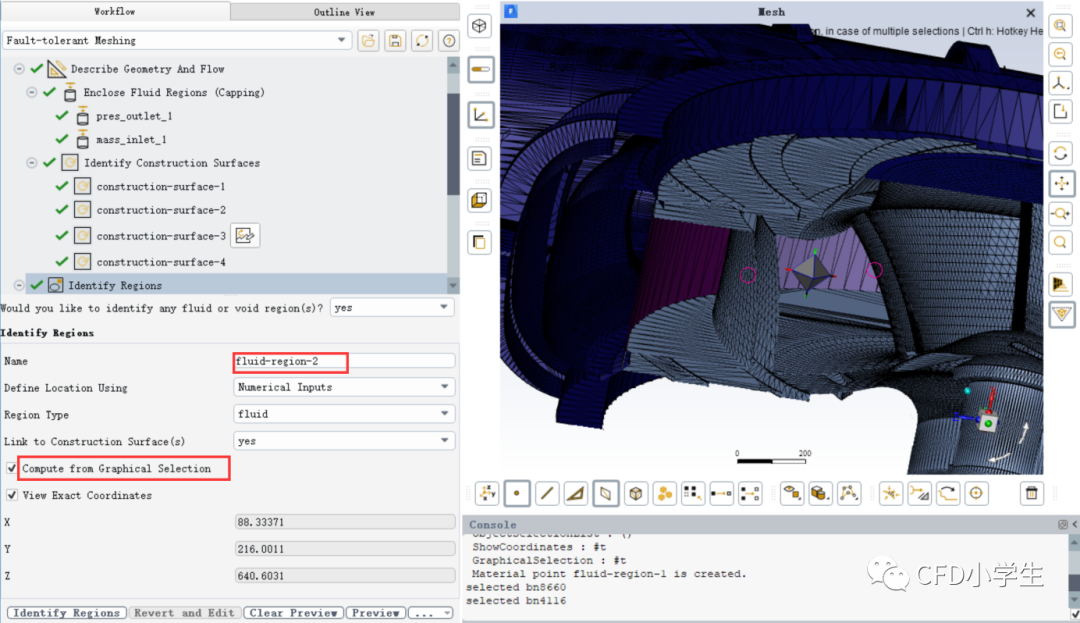Click the rotate view icon
Viewport: 1080px width, 623px height.
pos(1061,153)
